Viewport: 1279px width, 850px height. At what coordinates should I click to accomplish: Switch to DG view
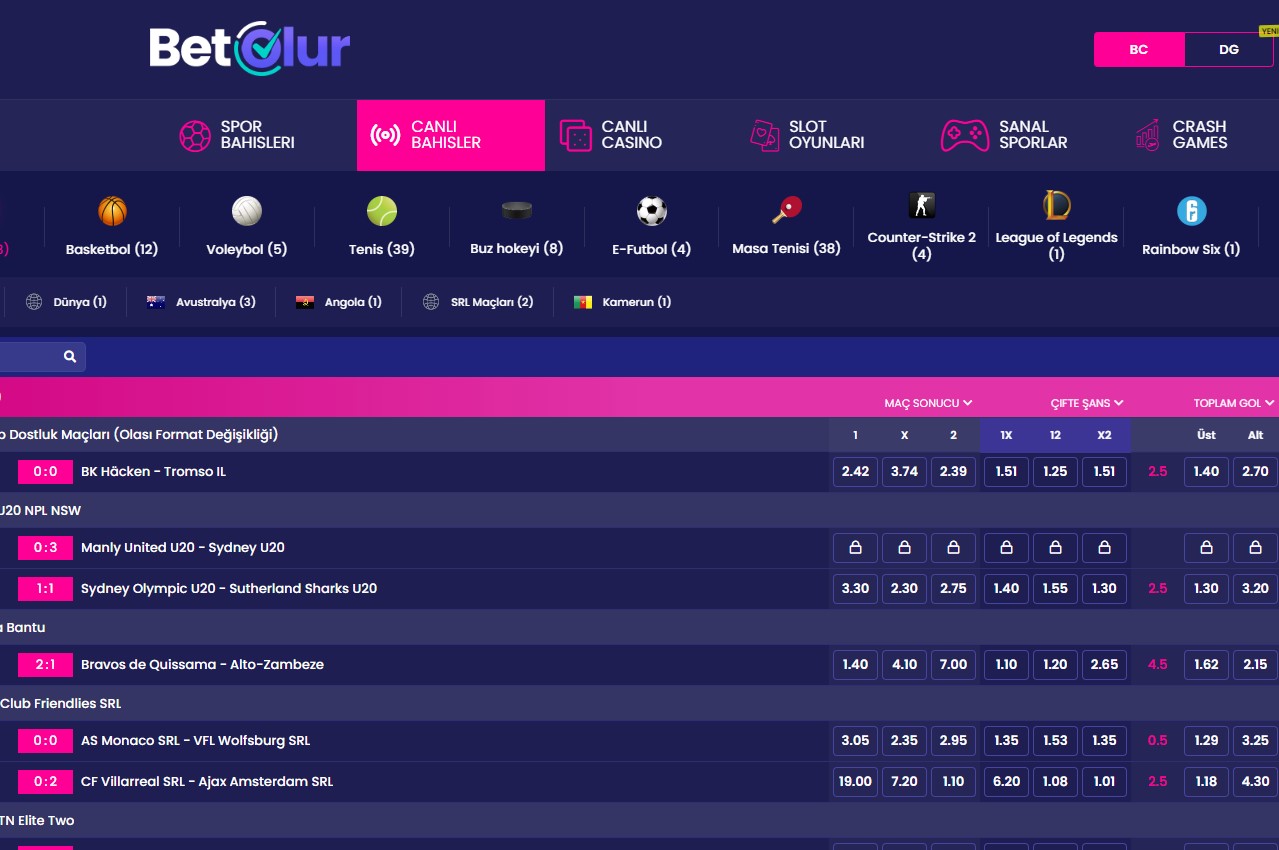tap(1229, 50)
